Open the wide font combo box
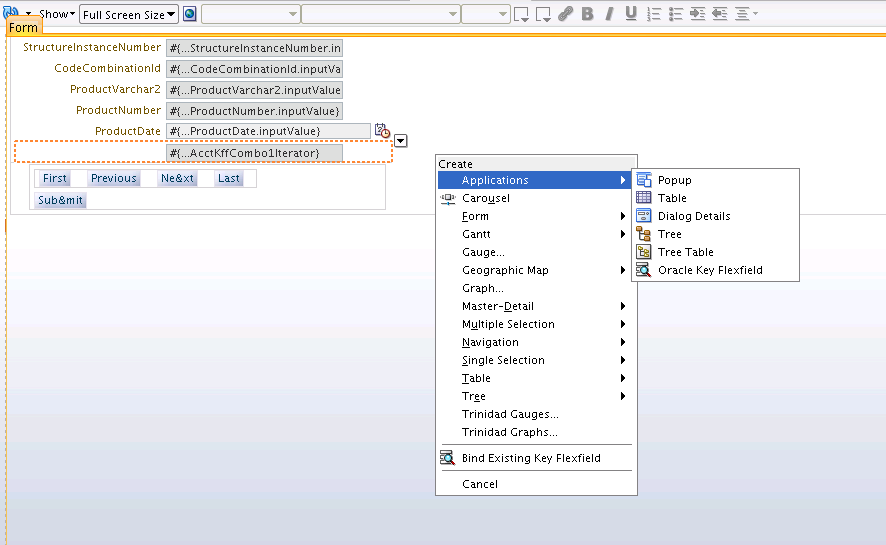Screen dimensions: 886x545 [380, 14]
